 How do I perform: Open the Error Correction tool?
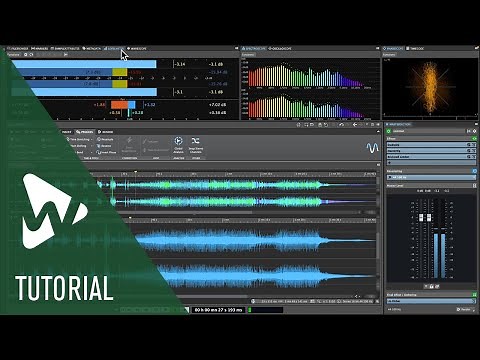pos(129,144)
